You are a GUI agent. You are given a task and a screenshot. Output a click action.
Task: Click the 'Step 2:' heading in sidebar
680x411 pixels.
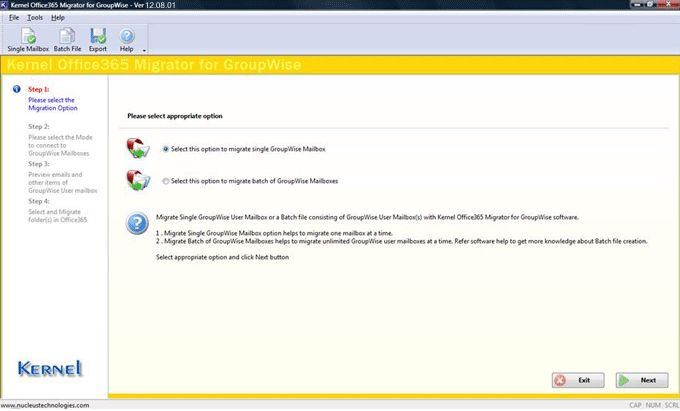pos(39,127)
